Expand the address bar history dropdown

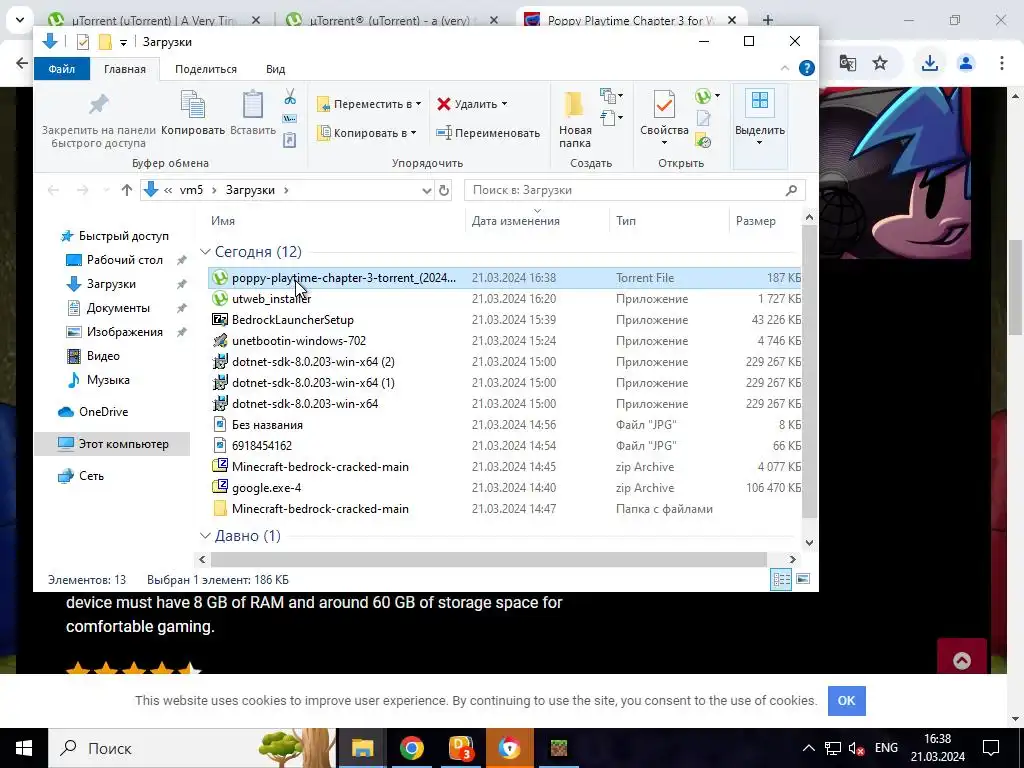coord(426,190)
